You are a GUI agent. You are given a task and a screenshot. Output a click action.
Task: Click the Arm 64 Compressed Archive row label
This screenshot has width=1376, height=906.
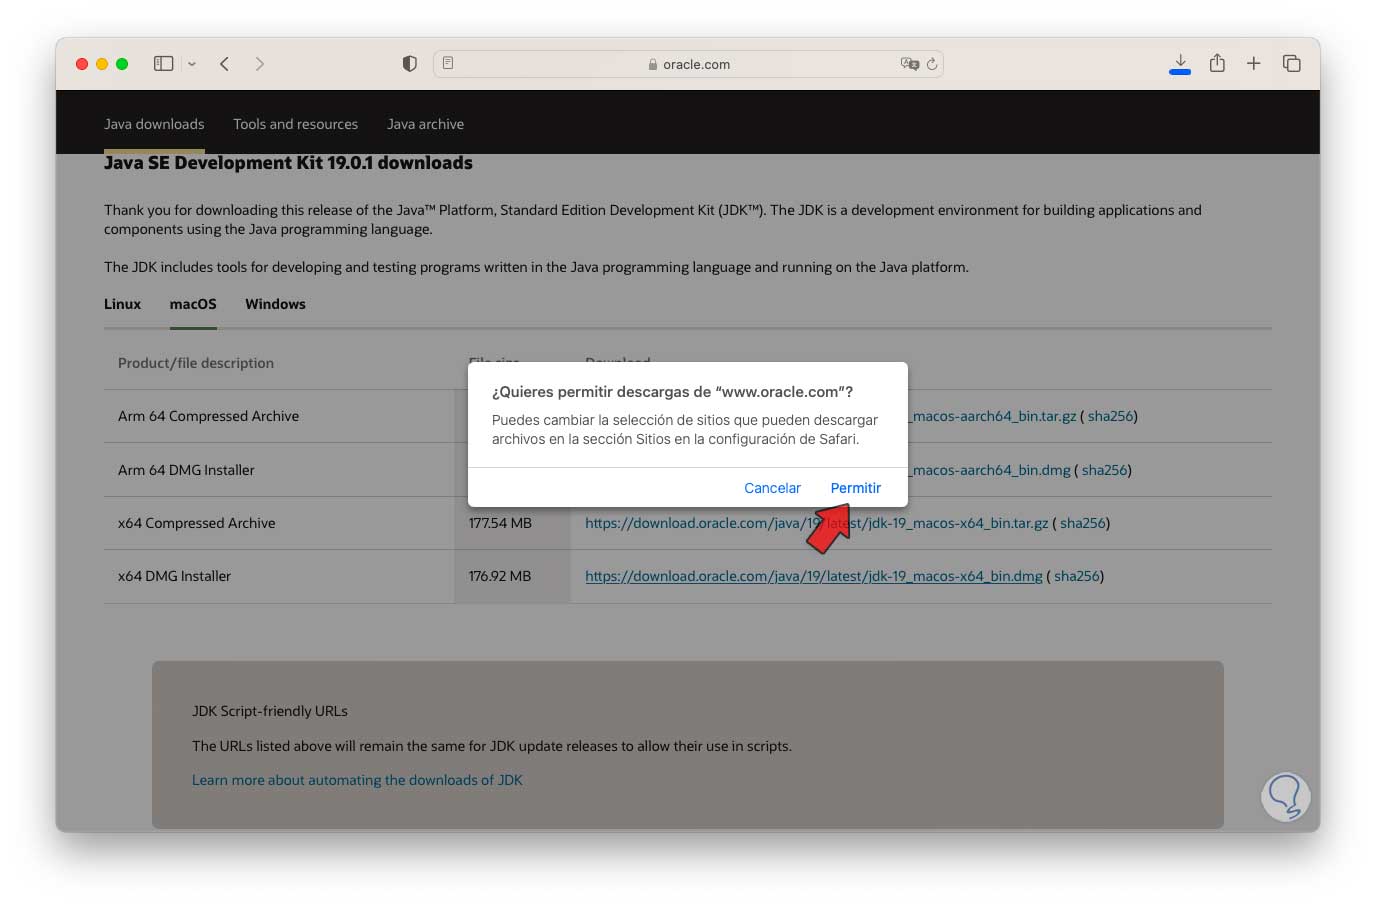point(208,416)
